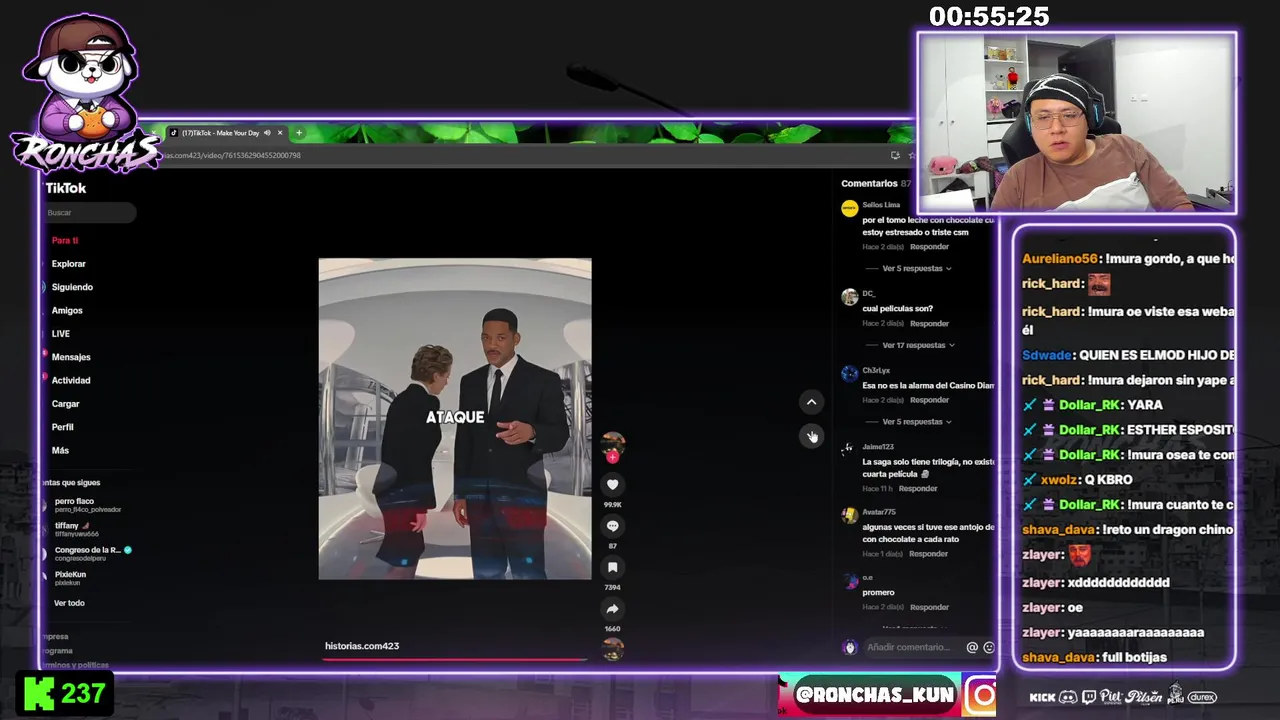Screen dimensions: 1280x720
Task: Click Dollar_RK message 'YARA'
Action: [x=1144, y=405]
